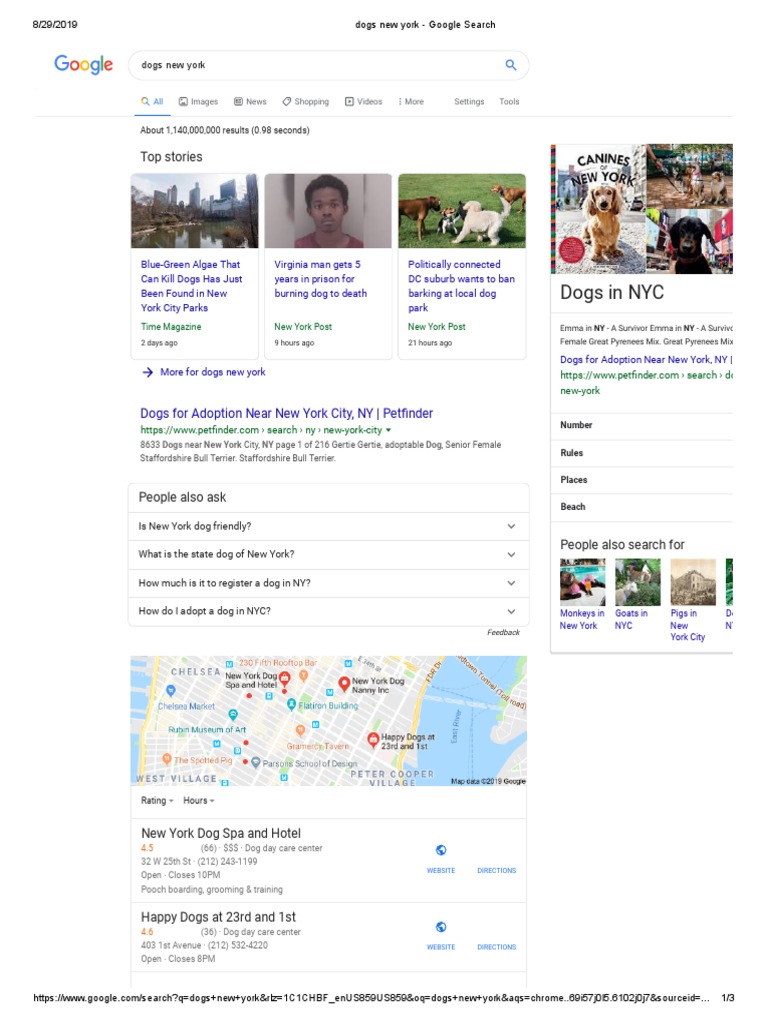Click the Goats in NYC thumbnail
Image resolution: width=768 pixels, height=1024 pixels.
click(x=638, y=582)
